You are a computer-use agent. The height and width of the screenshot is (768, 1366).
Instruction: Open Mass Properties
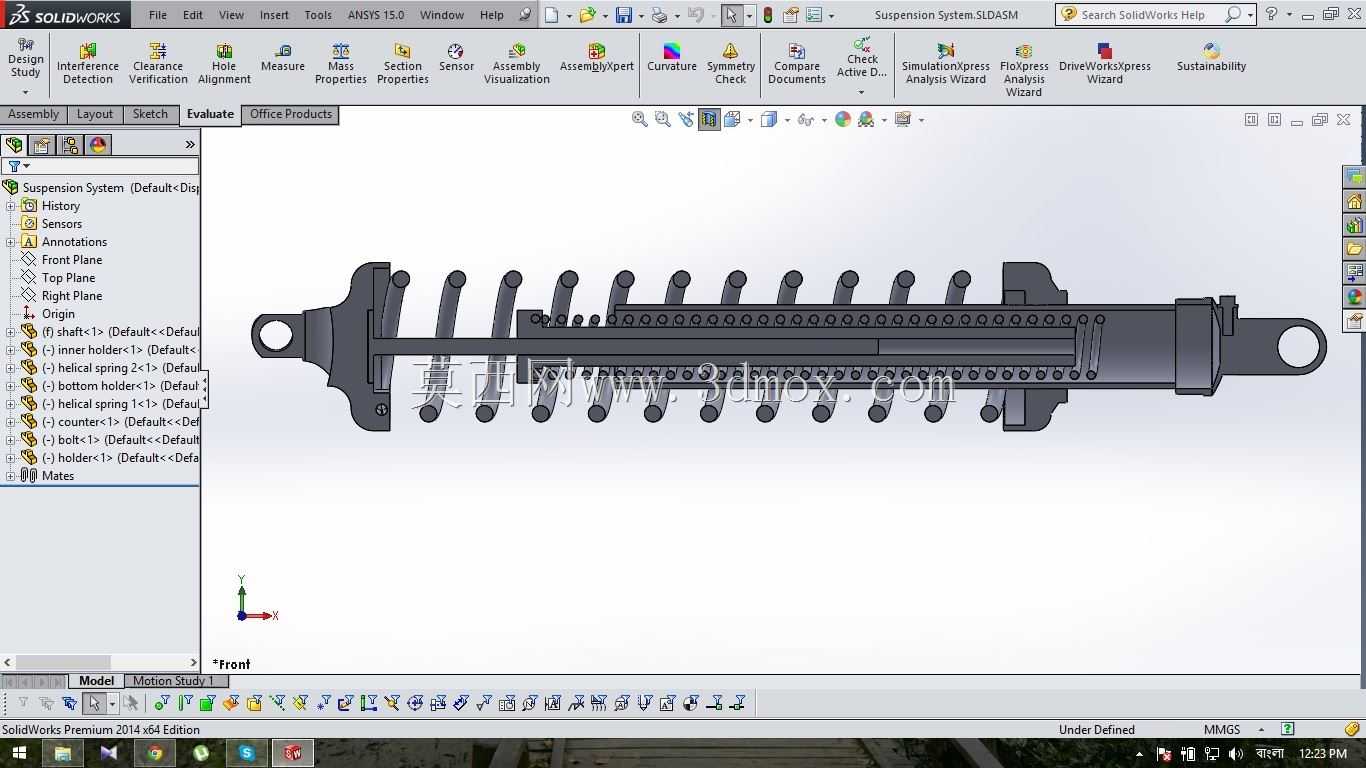(341, 64)
